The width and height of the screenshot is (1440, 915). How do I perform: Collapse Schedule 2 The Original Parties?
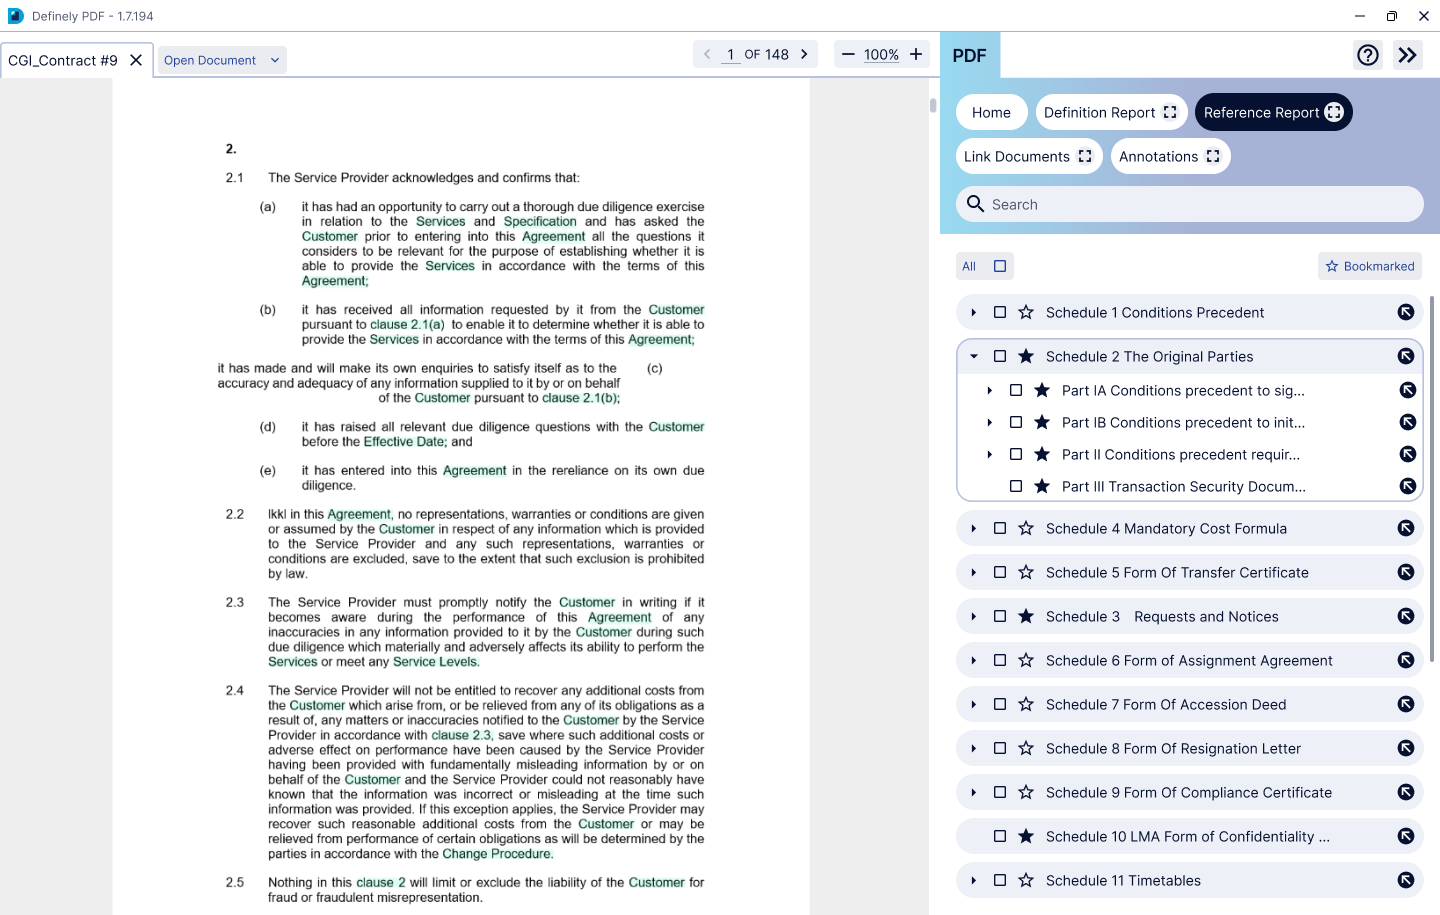tap(974, 356)
